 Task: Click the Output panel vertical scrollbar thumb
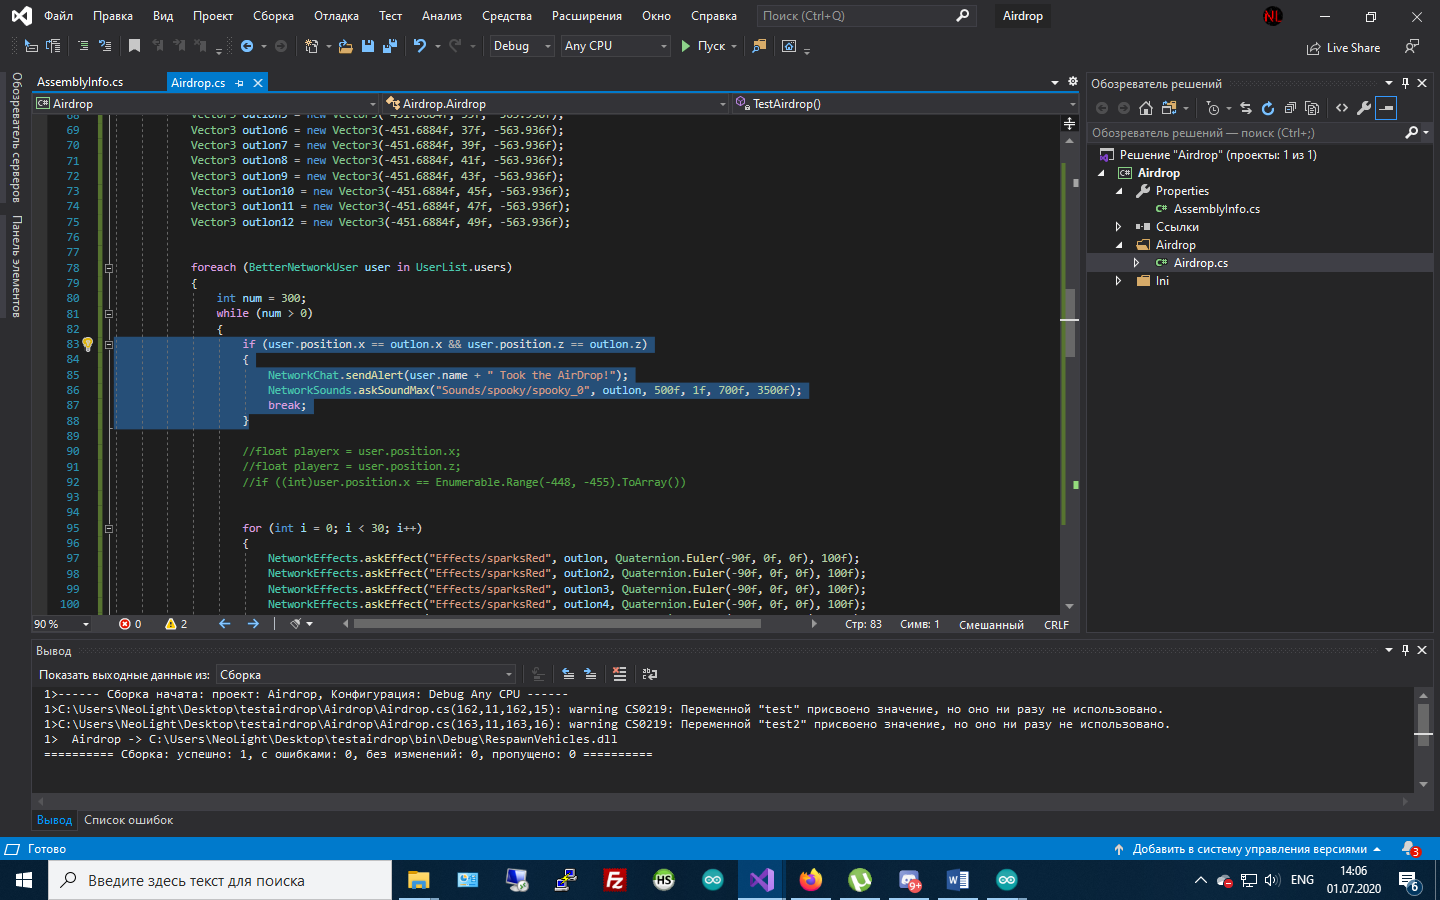tap(1424, 726)
